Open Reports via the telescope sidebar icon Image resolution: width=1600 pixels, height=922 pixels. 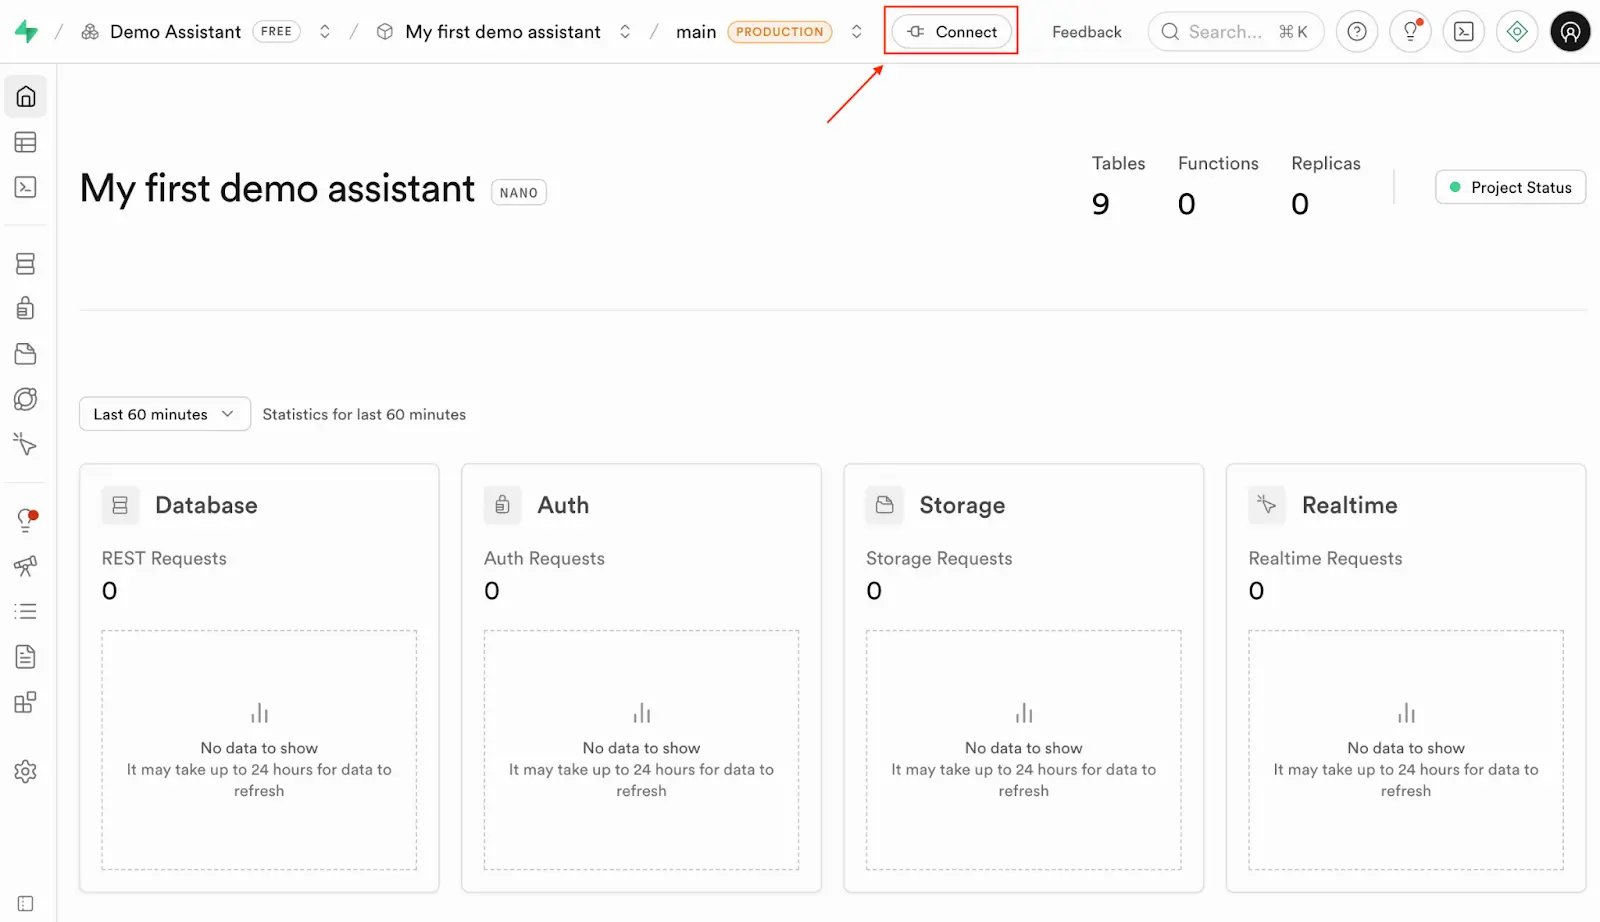tap(25, 566)
